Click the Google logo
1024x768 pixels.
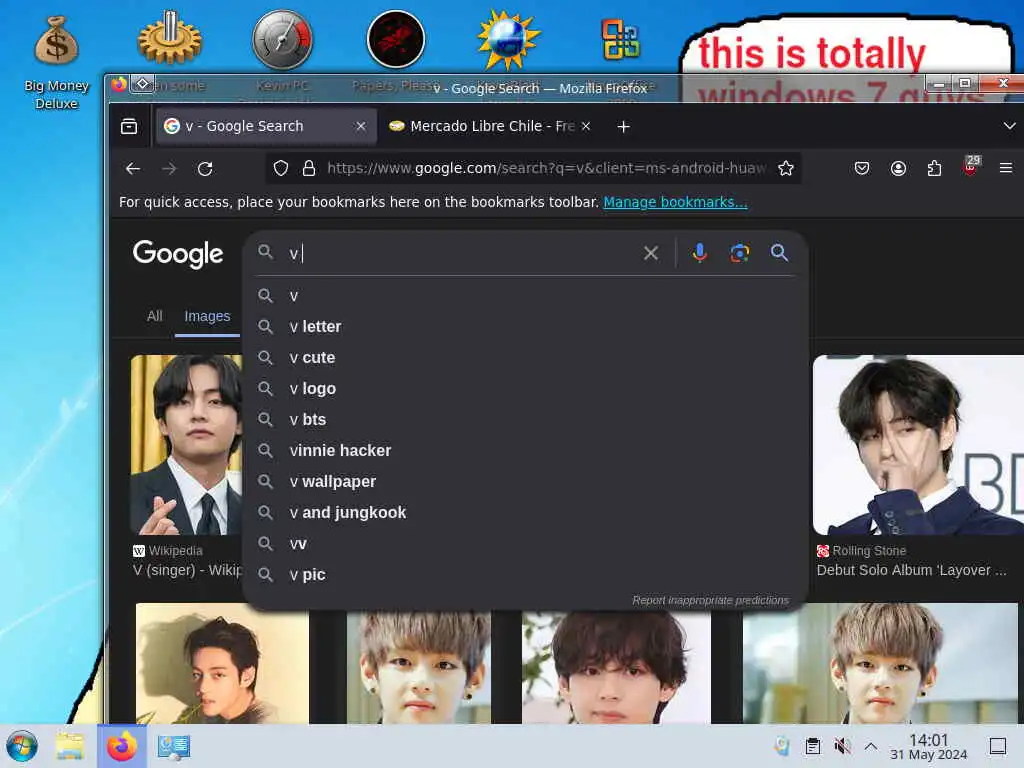(x=178, y=253)
